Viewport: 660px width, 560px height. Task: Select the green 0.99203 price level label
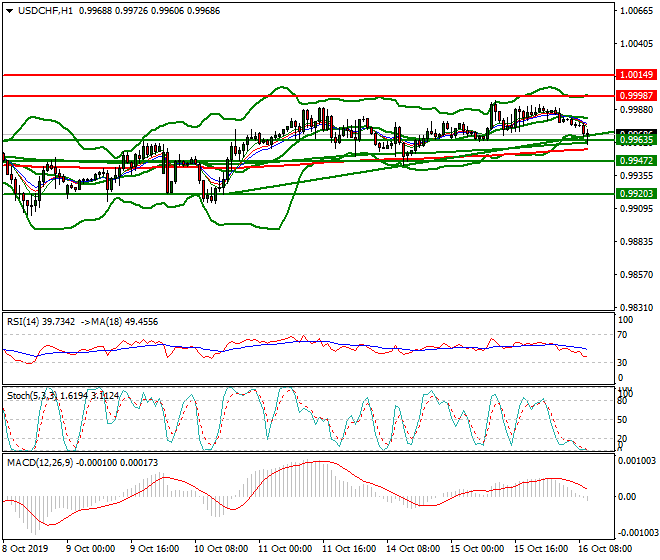coord(636,194)
